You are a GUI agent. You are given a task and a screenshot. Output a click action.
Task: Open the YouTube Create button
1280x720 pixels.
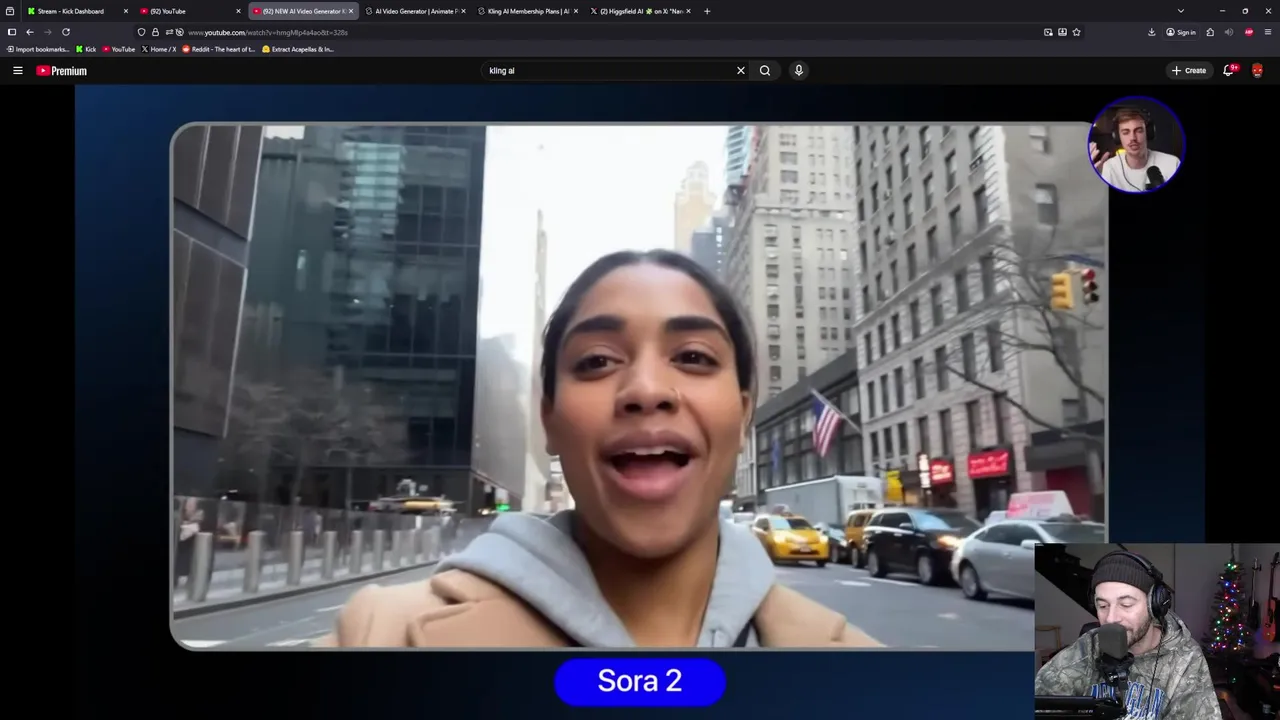[x=1189, y=70]
